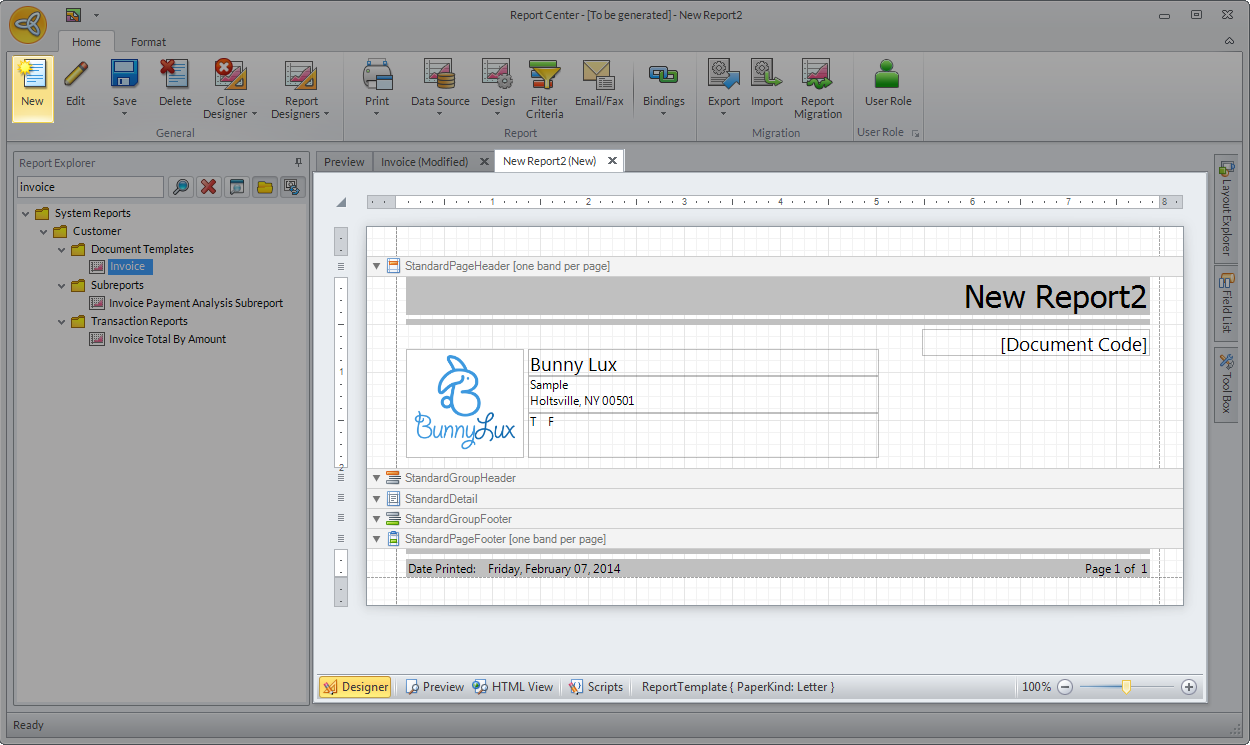Click the search icon in Report Explorer

[180, 187]
